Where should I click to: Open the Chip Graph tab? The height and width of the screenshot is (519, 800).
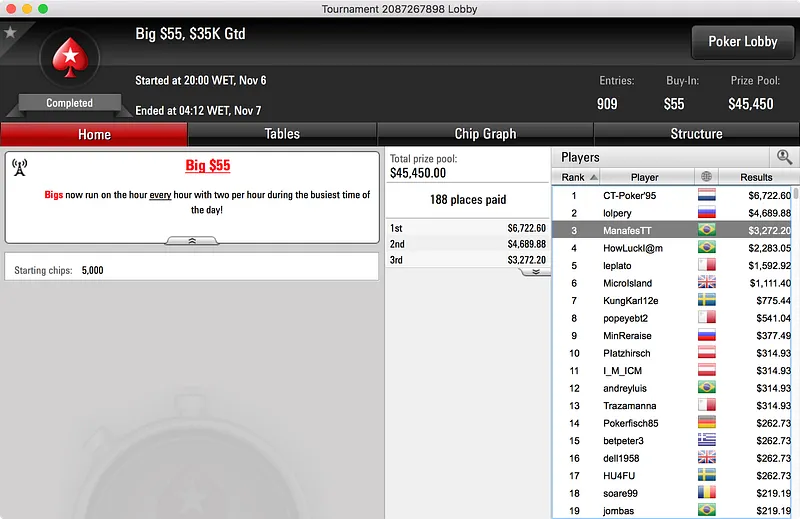click(485, 134)
